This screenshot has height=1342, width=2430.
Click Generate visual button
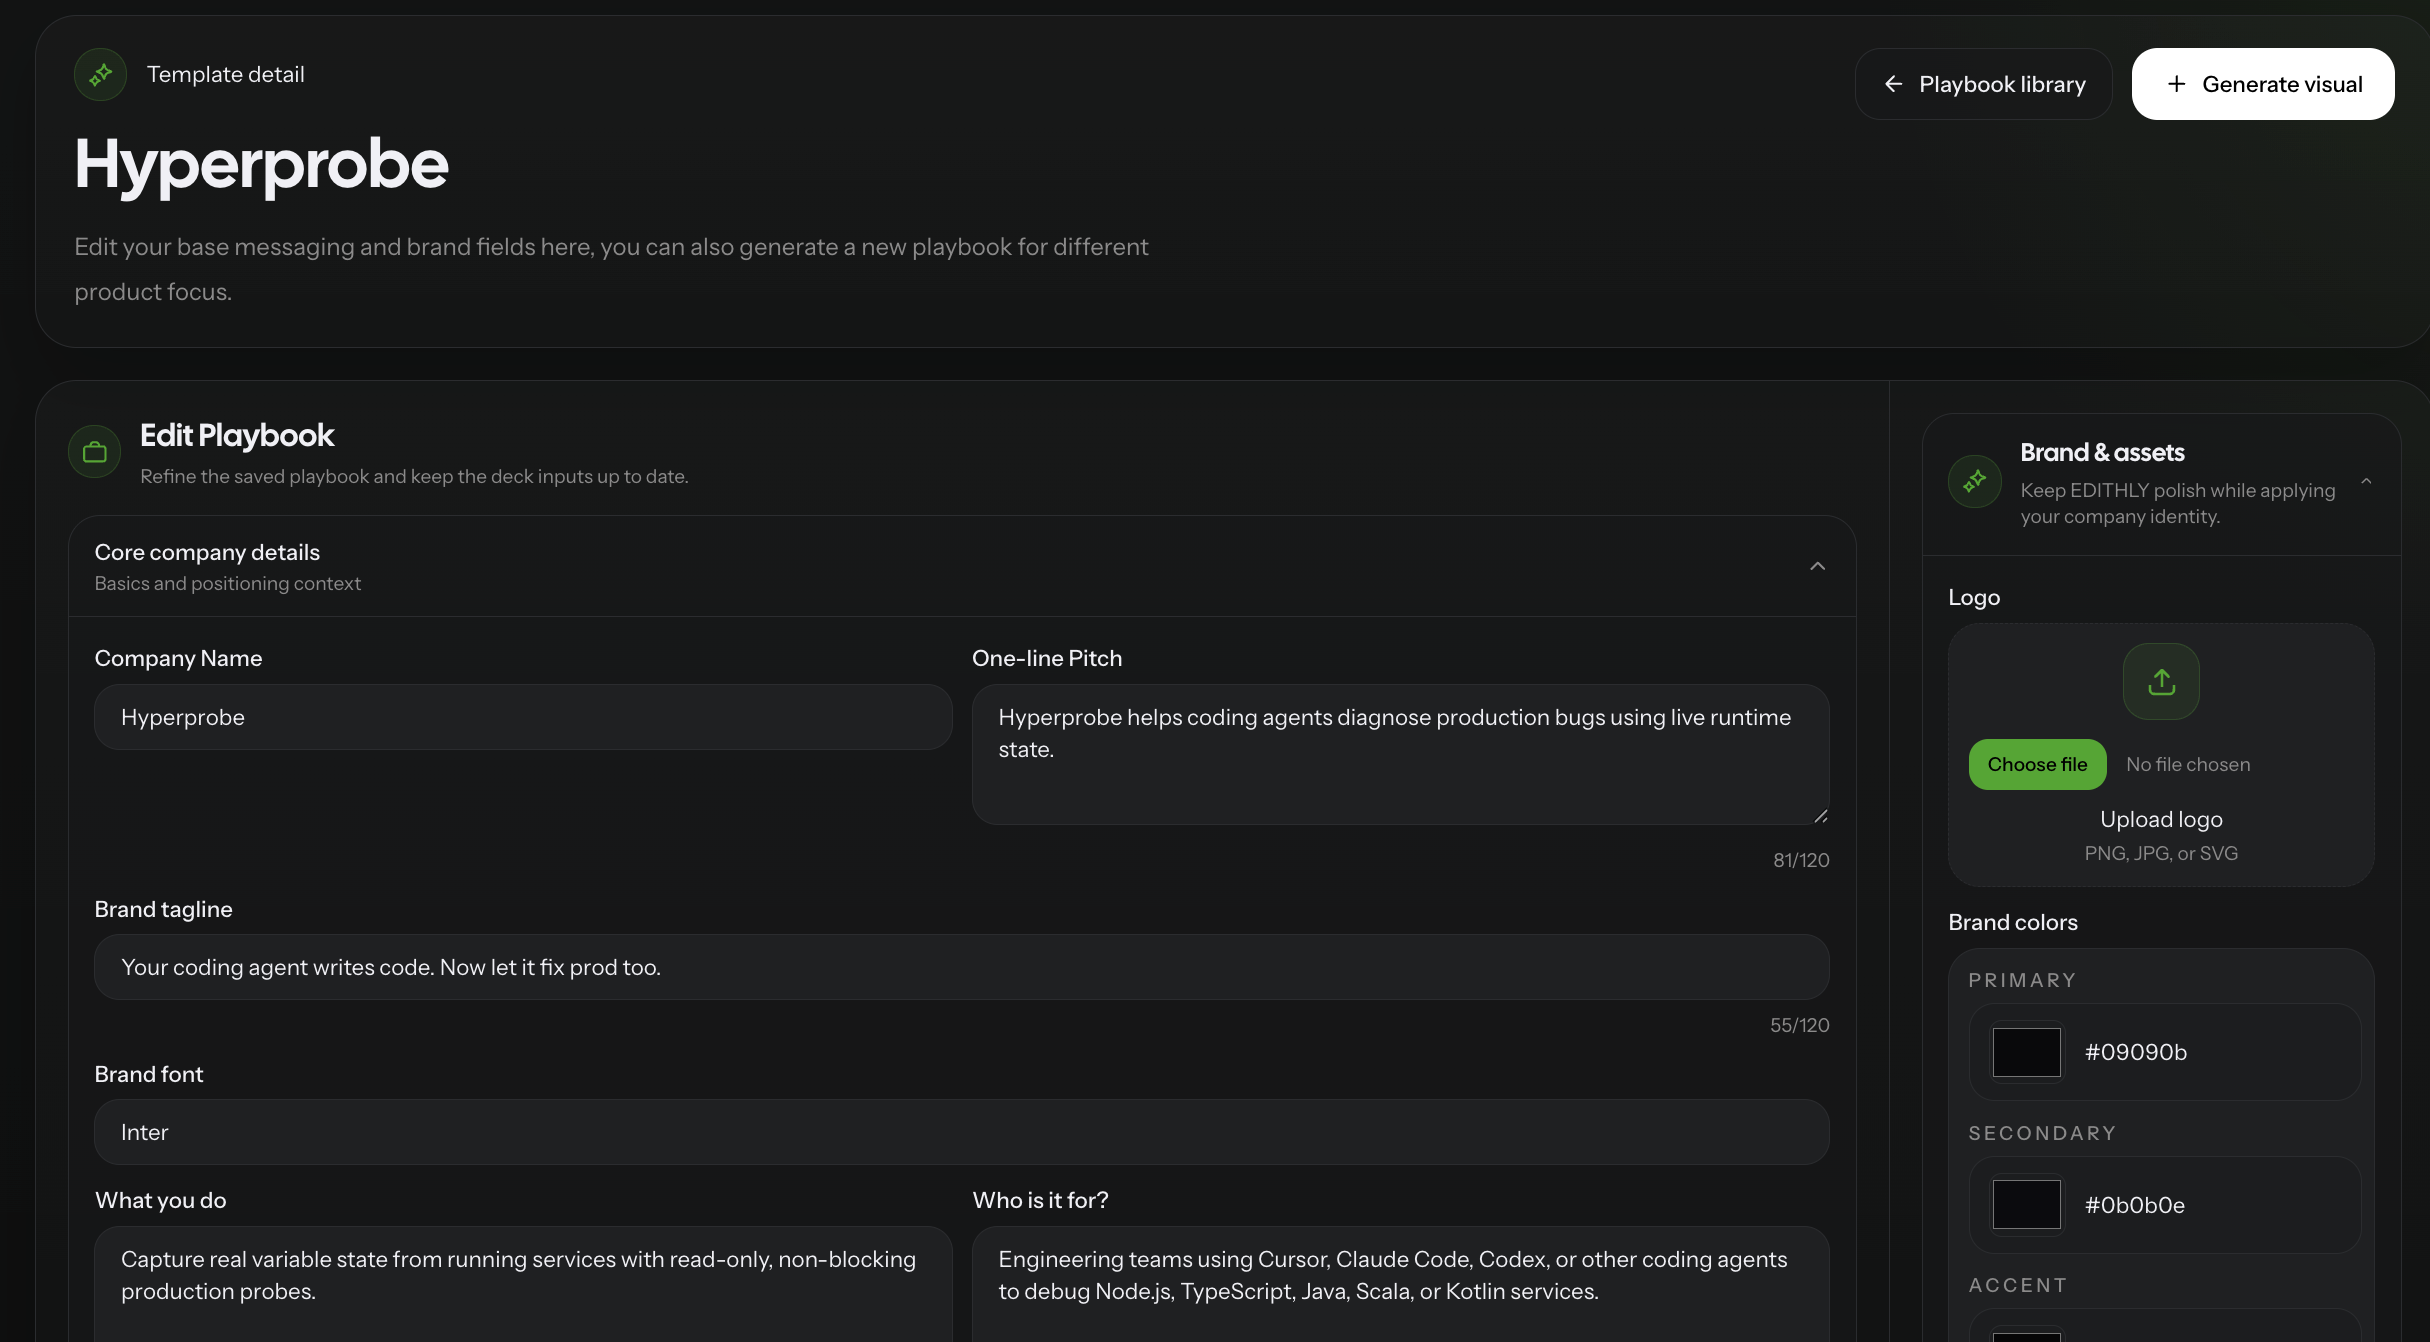pos(2263,84)
